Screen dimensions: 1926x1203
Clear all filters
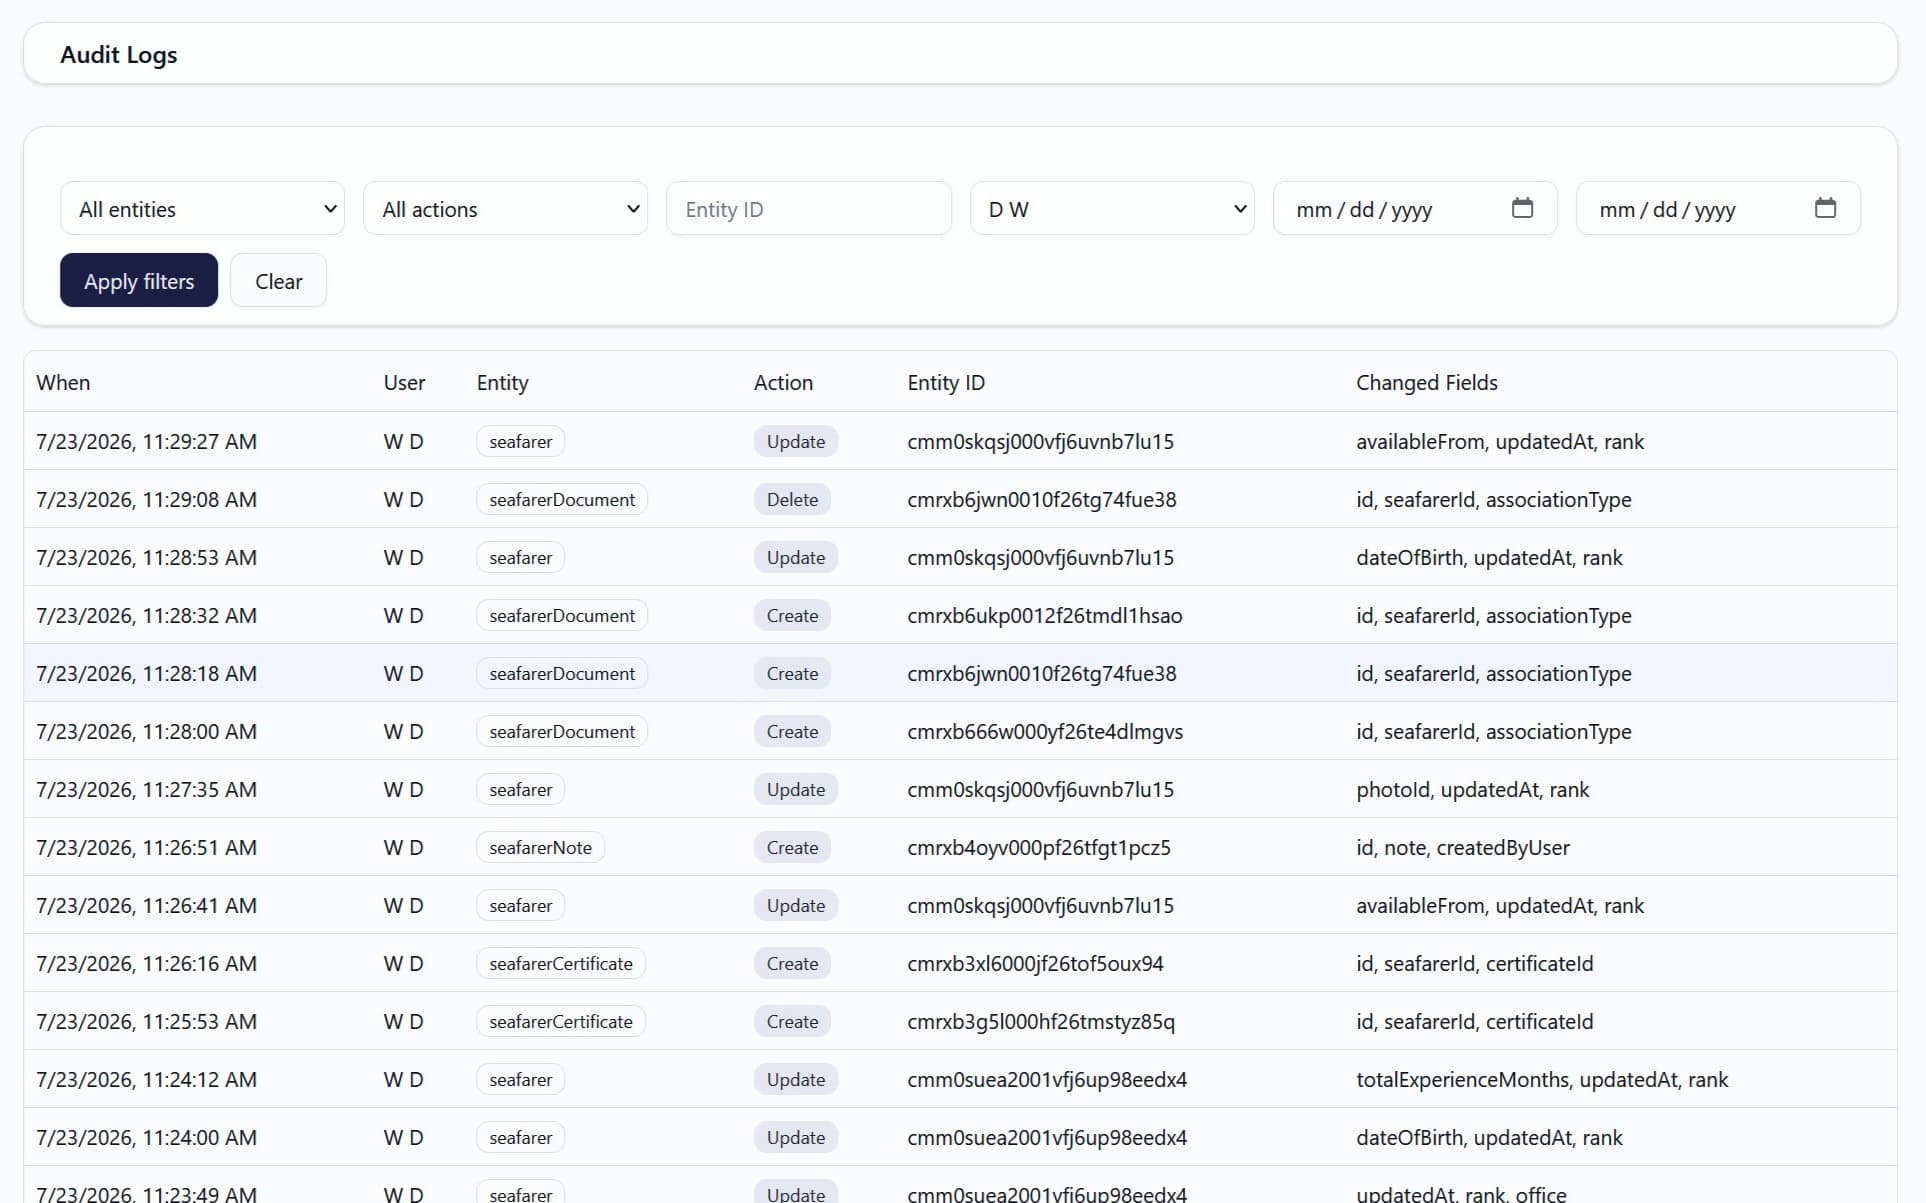278,280
